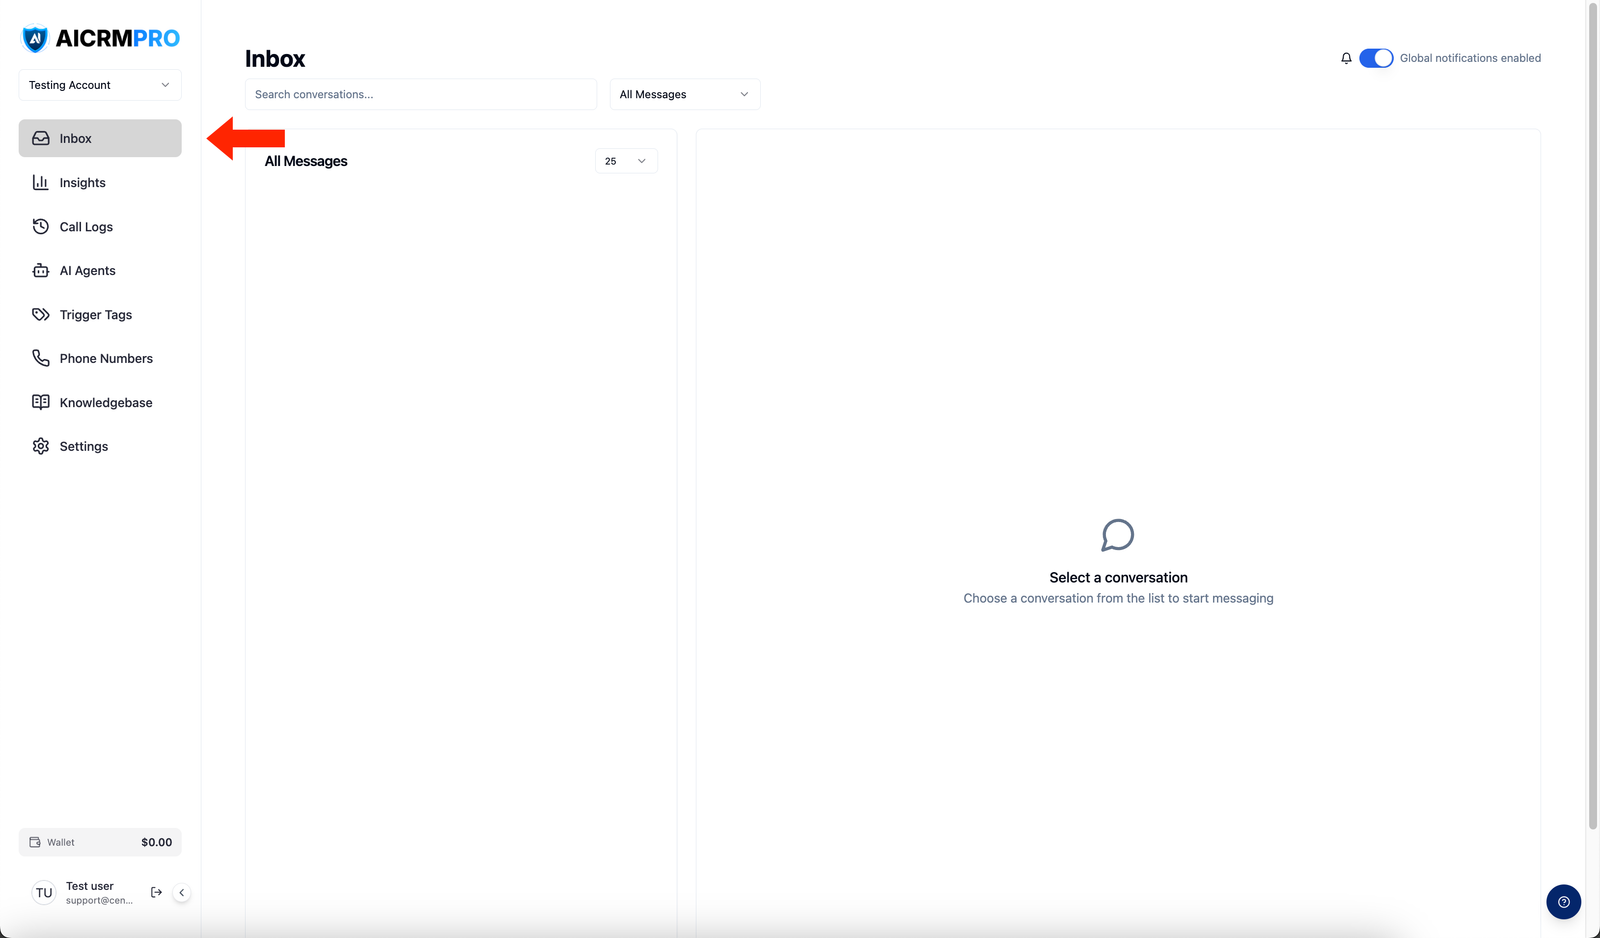Click the Search conversations field

coord(421,94)
